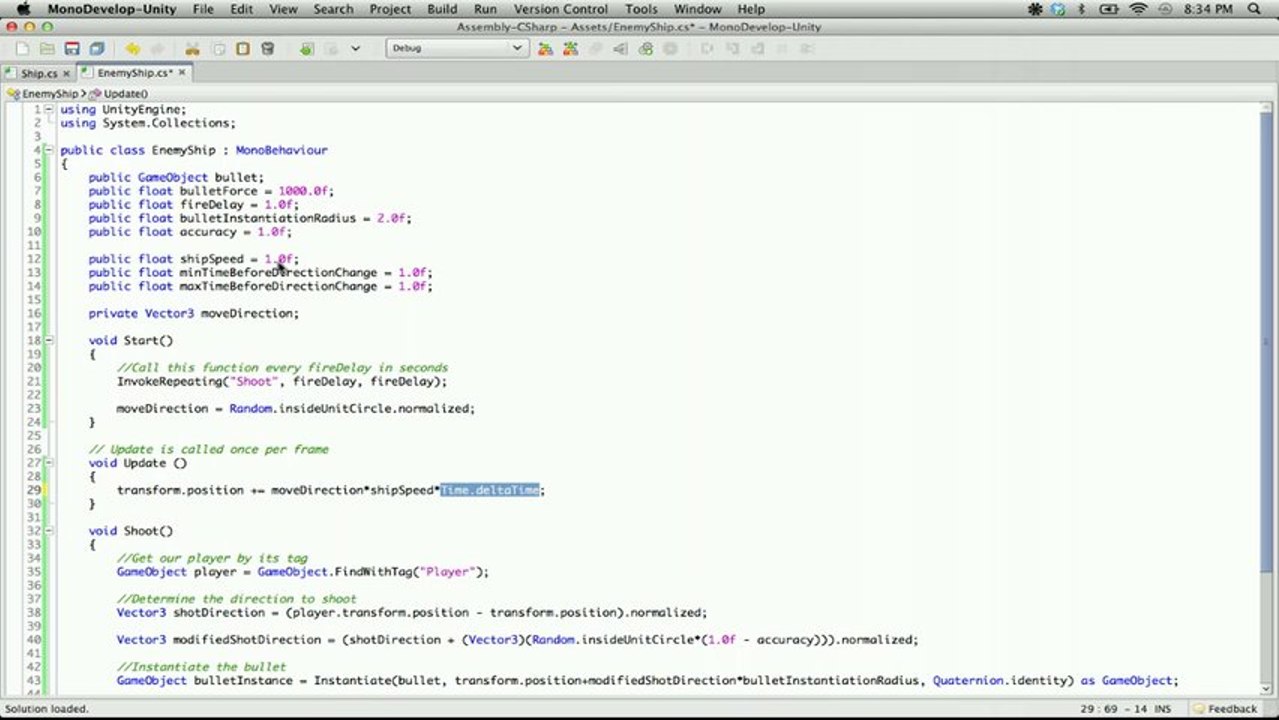Click the '29 : 69 – 14' cursor position
Image resolution: width=1279 pixels, height=720 pixels.
(1112, 709)
